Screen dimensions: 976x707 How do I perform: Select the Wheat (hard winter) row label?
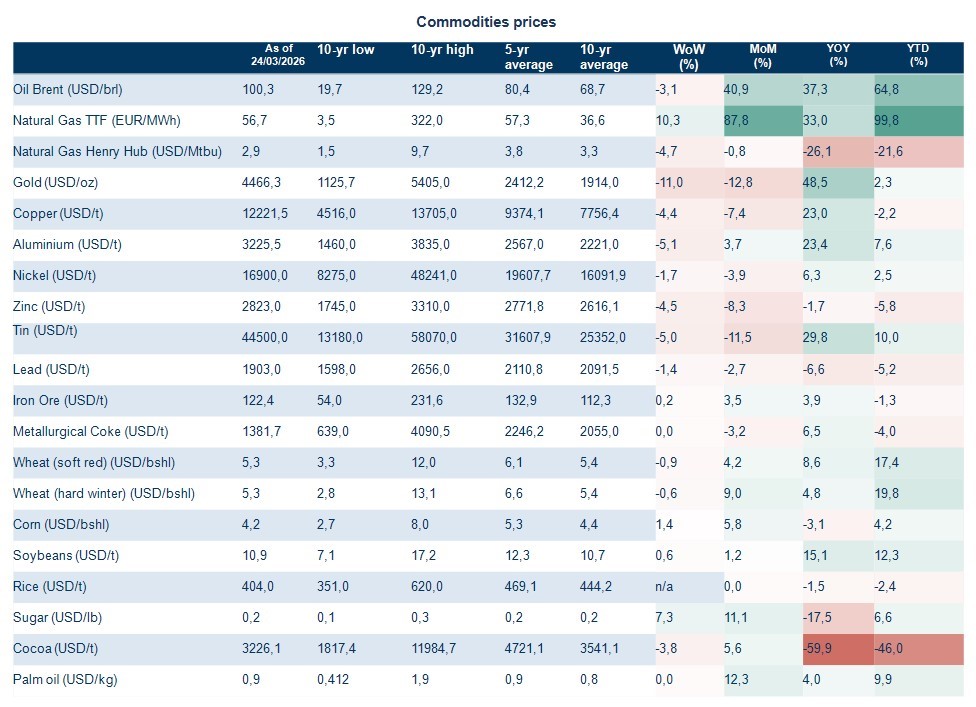click(103, 493)
